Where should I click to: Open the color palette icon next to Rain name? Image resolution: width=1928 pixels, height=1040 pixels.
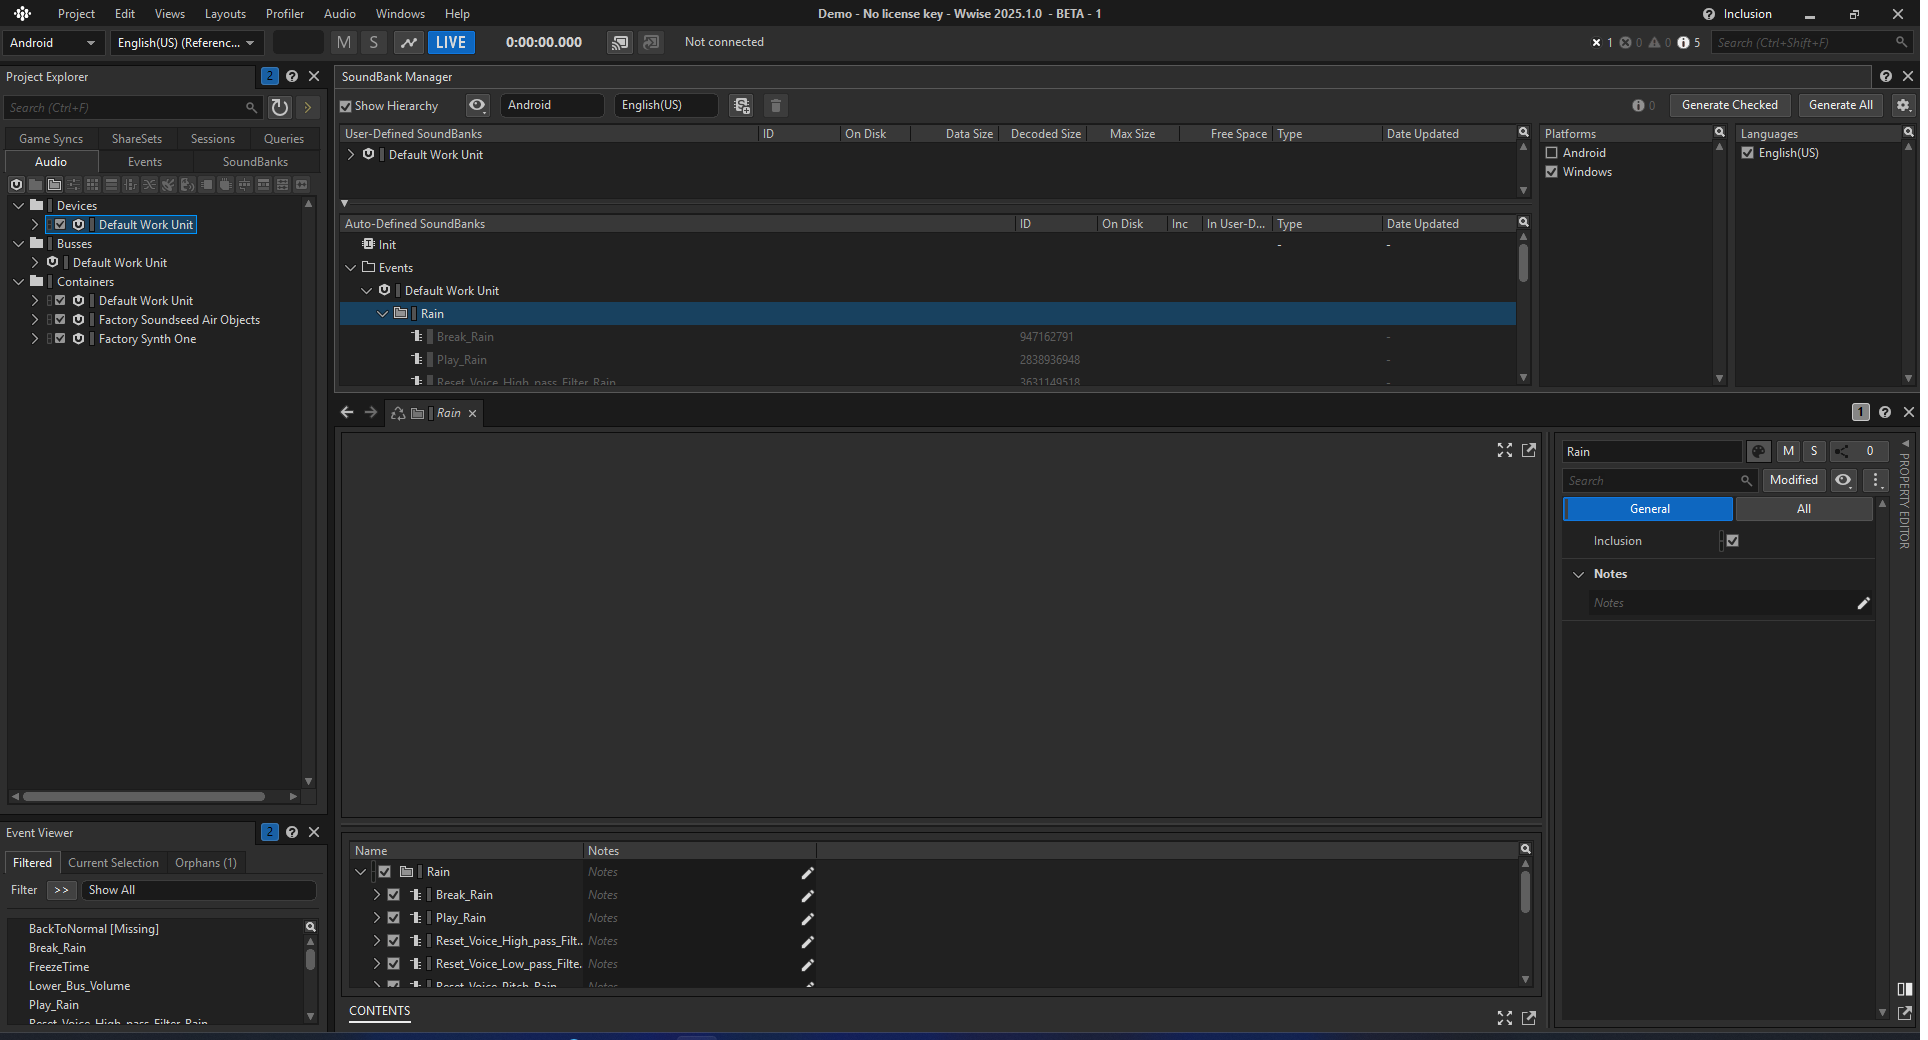click(1759, 451)
